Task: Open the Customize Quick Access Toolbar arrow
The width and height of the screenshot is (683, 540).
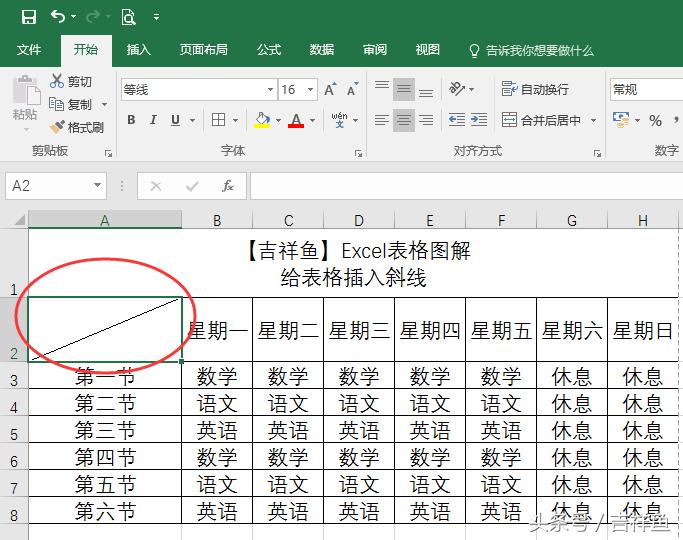Action: pos(156,17)
